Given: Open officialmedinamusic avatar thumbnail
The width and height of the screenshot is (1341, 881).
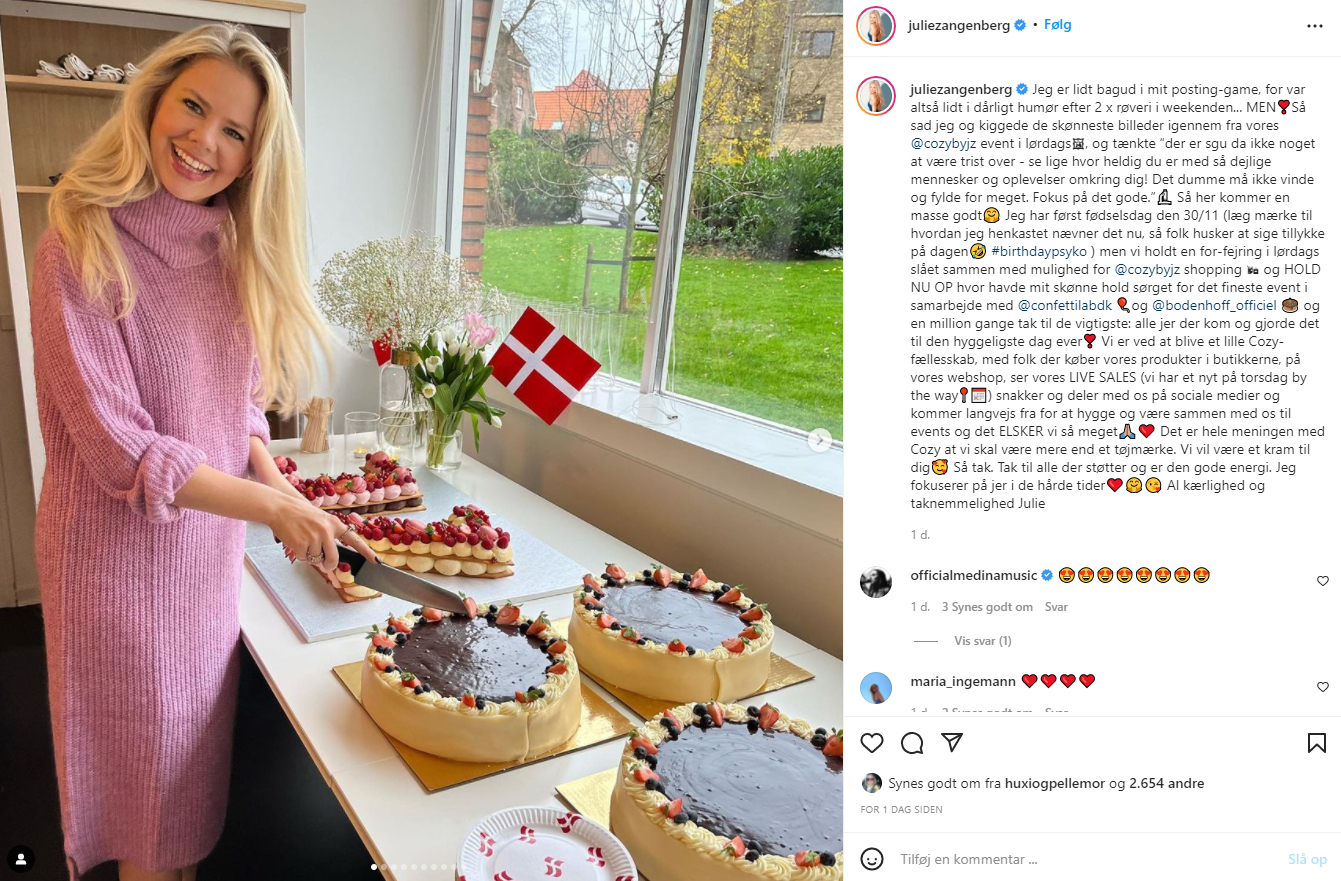Looking at the screenshot, I should (876, 582).
